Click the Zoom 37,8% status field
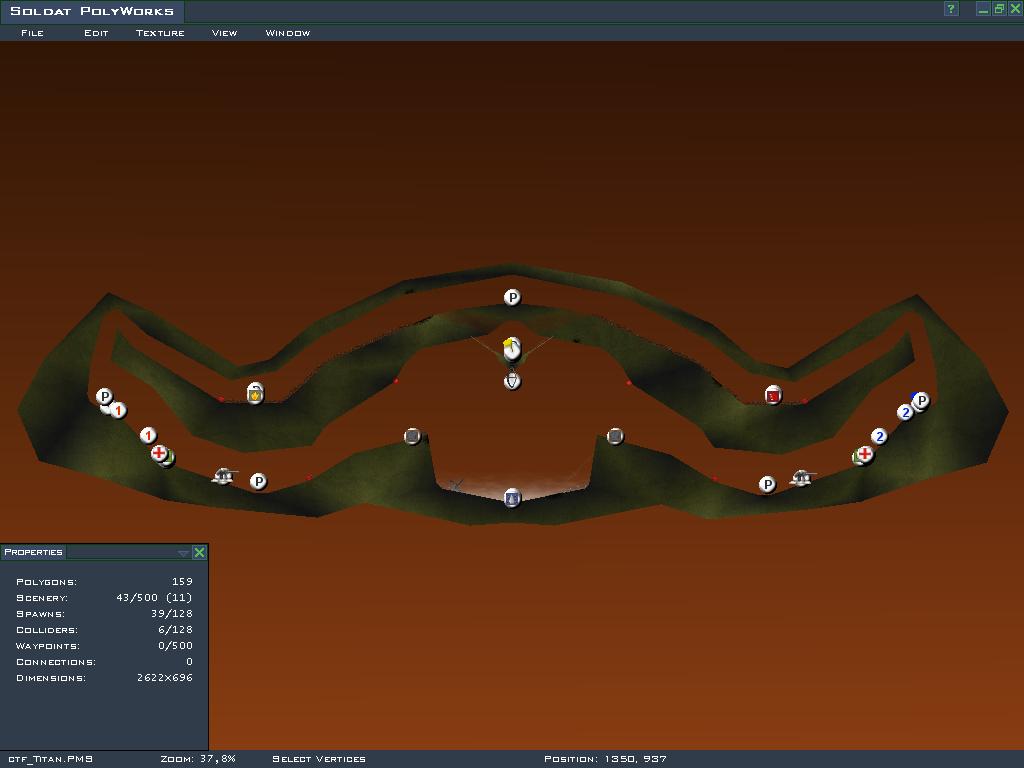Viewport: 1024px width, 768px height. (x=198, y=759)
